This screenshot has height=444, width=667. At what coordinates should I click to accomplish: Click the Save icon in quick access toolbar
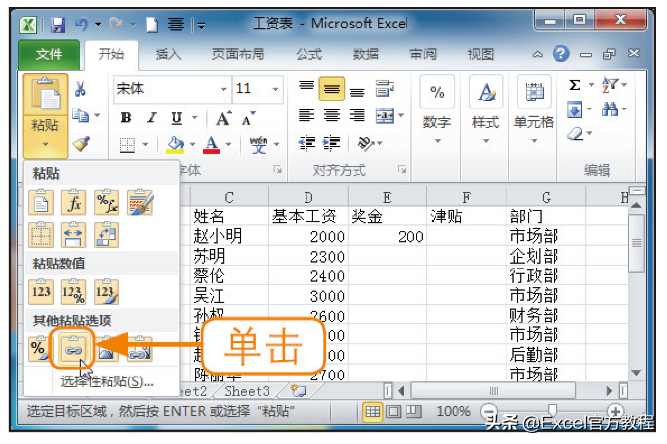(x=58, y=25)
